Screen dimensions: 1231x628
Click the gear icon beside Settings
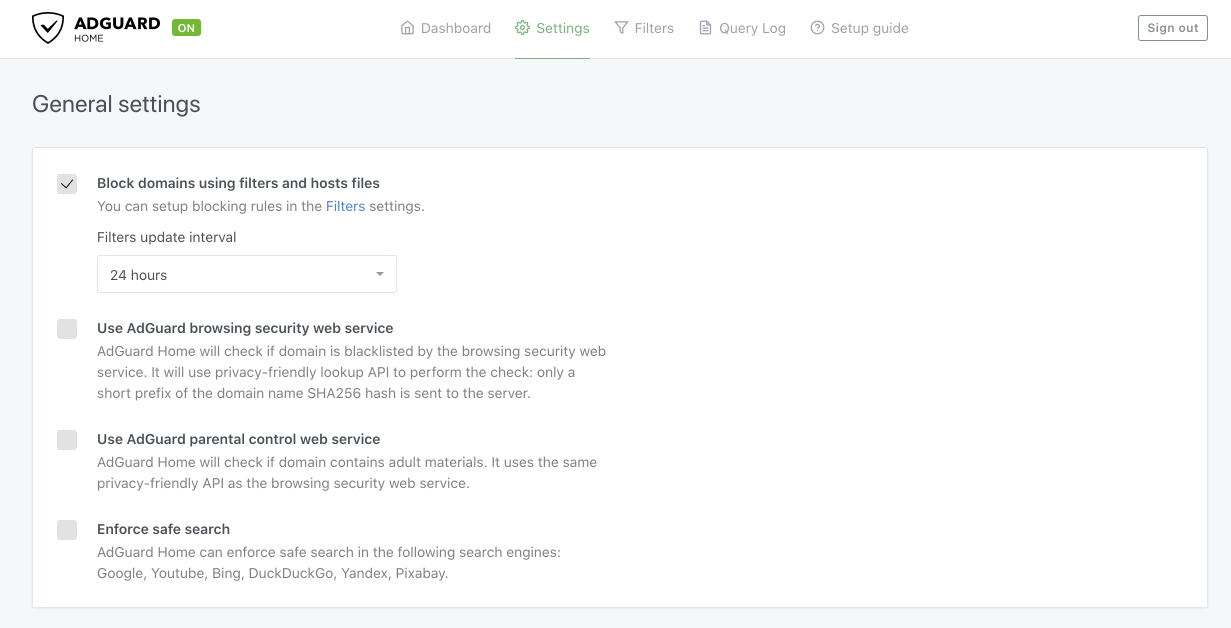(x=522, y=28)
